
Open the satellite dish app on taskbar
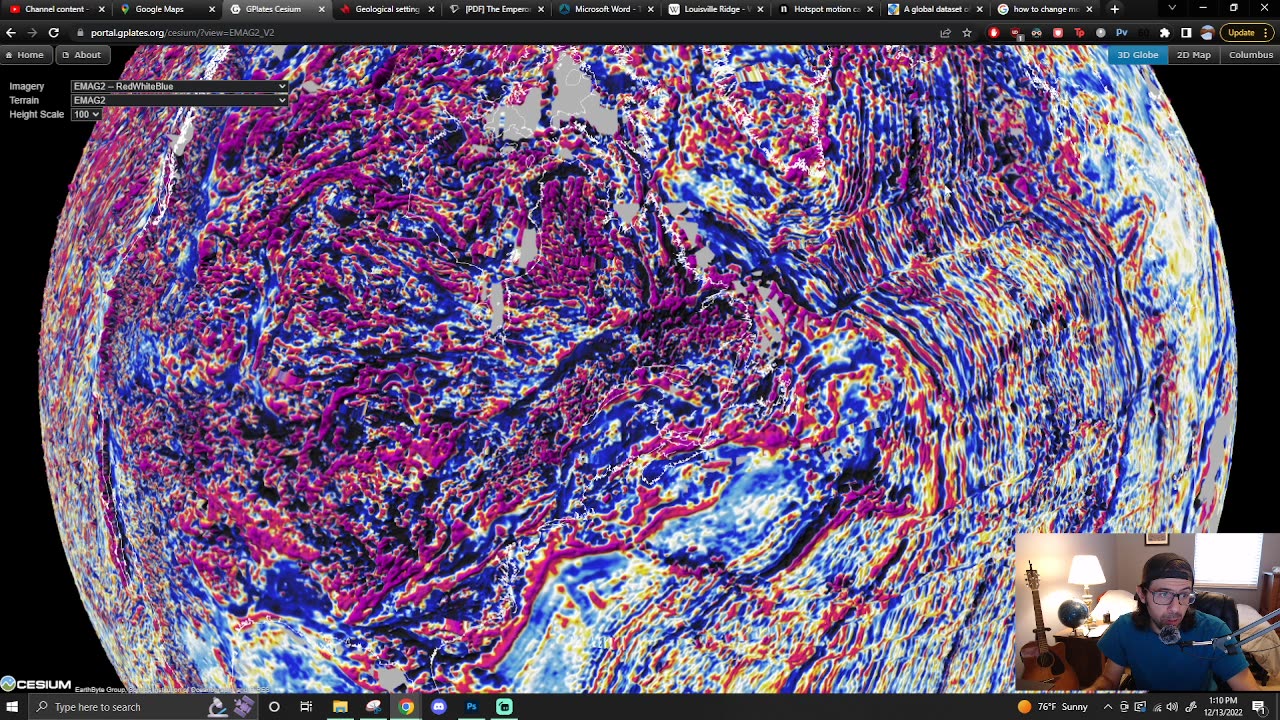[373, 707]
